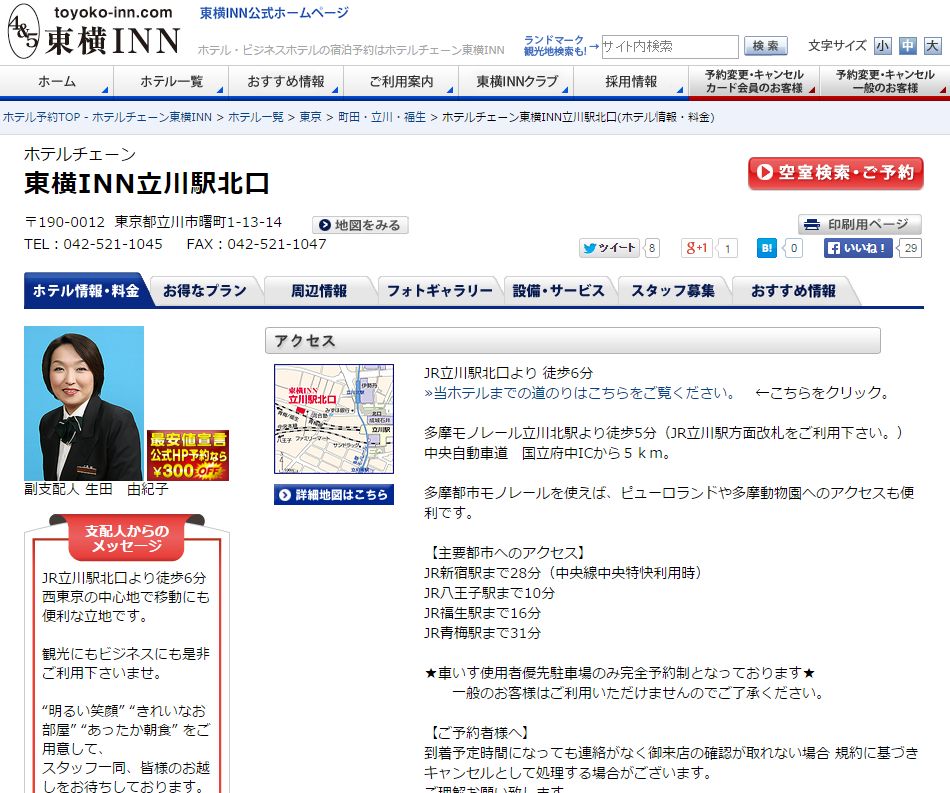The height and width of the screenshot is (793, 950).
Task: Click breadcrumb link 東京
Action: point(311,117)
